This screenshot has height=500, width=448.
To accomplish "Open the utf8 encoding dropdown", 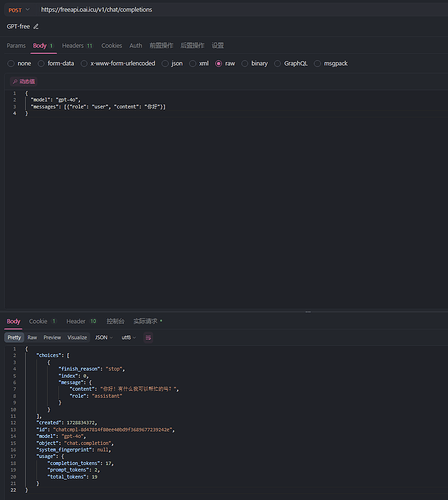I will [129, 338].
